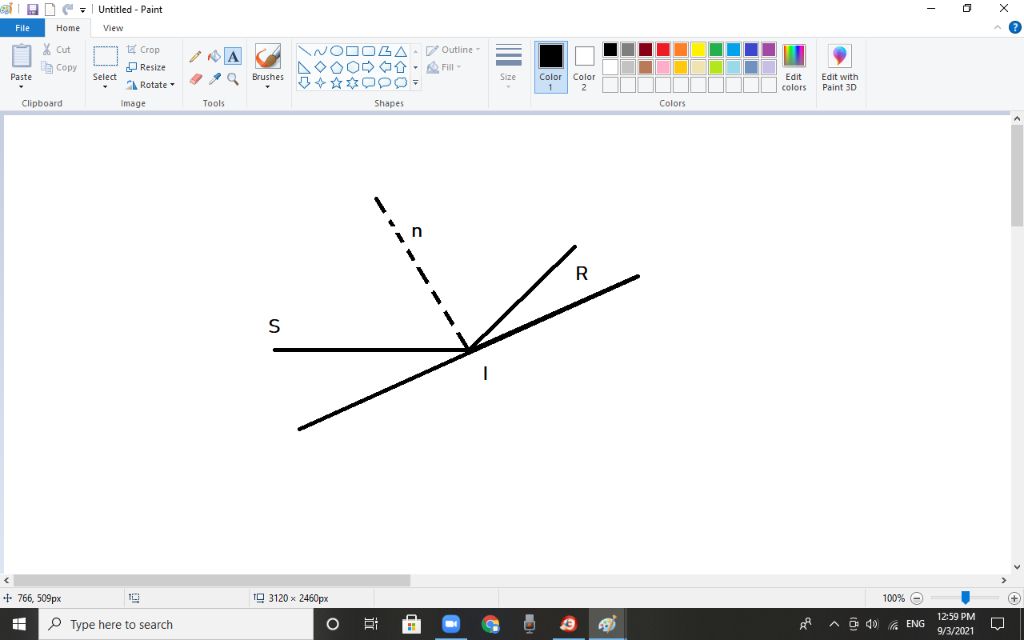Image resolution: width=1024 pixels, height=640 pixels.
Task: Select the Text tool
Action: coord(233,57)
